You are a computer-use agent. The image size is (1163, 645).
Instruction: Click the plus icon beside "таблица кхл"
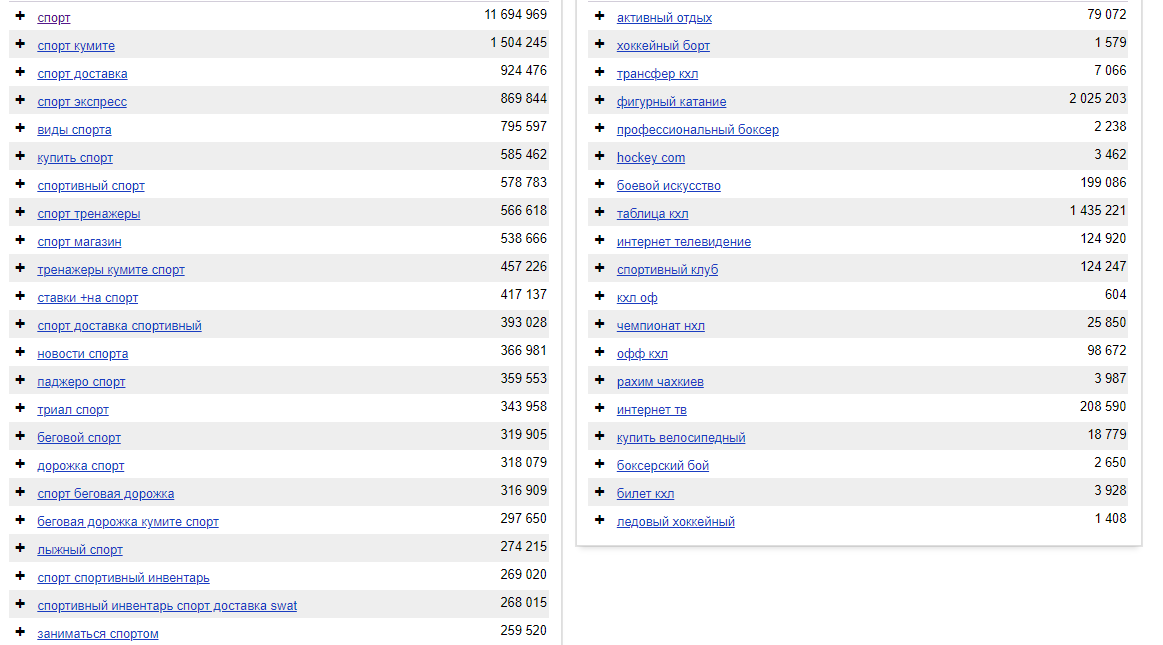click(x=599, y=213)
